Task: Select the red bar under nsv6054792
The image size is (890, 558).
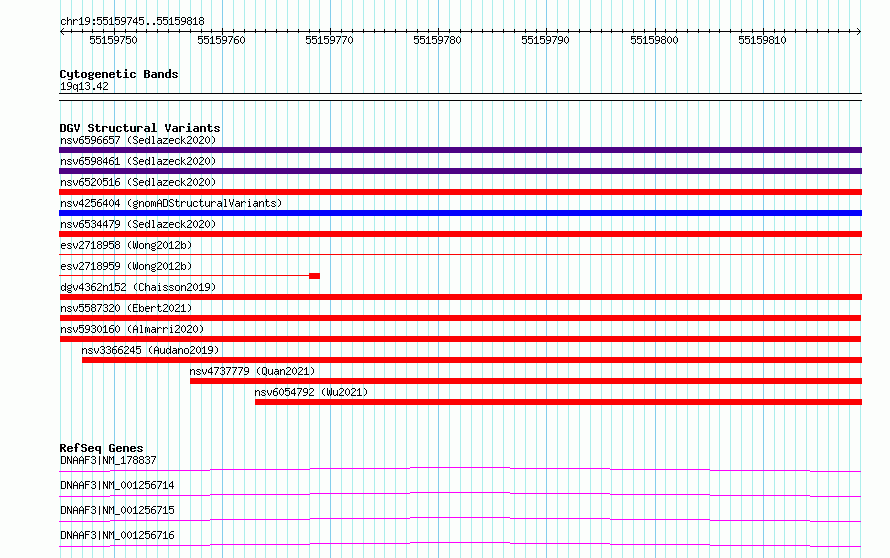Action: coord(559,402)
